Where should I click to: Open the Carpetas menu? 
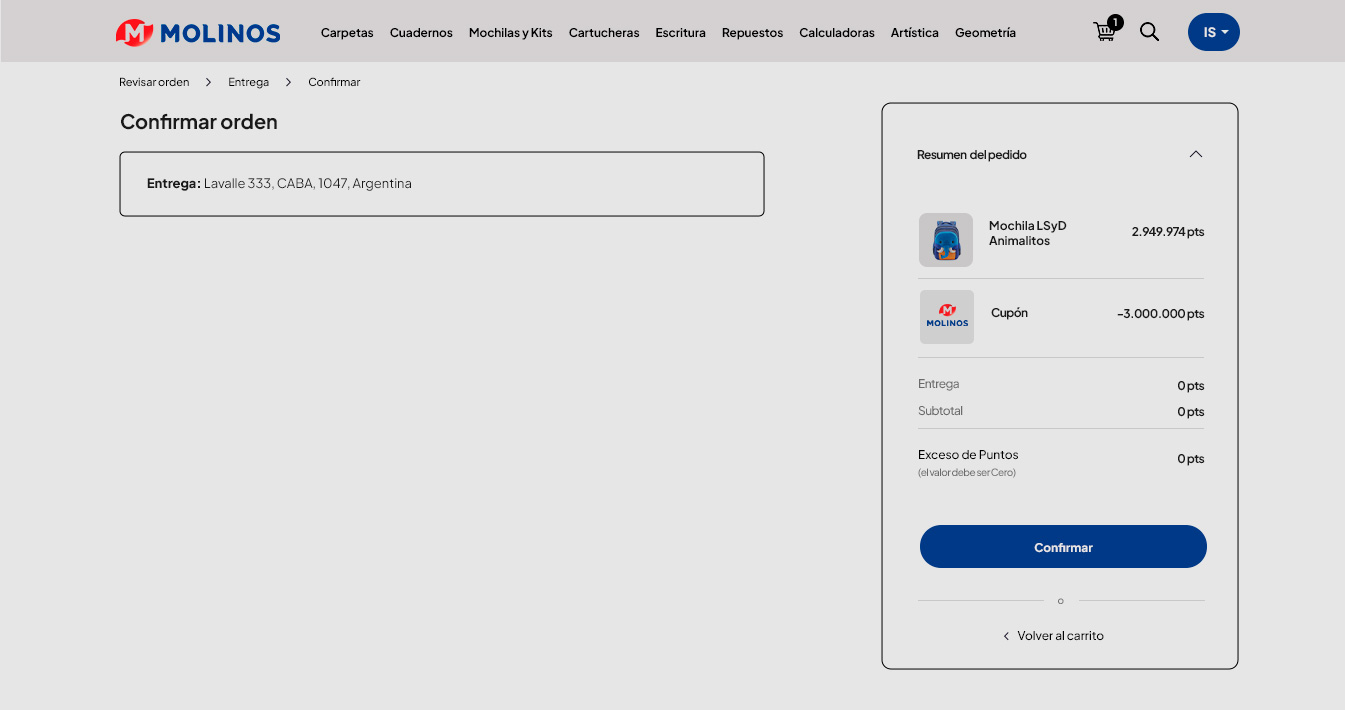[347, 33]
